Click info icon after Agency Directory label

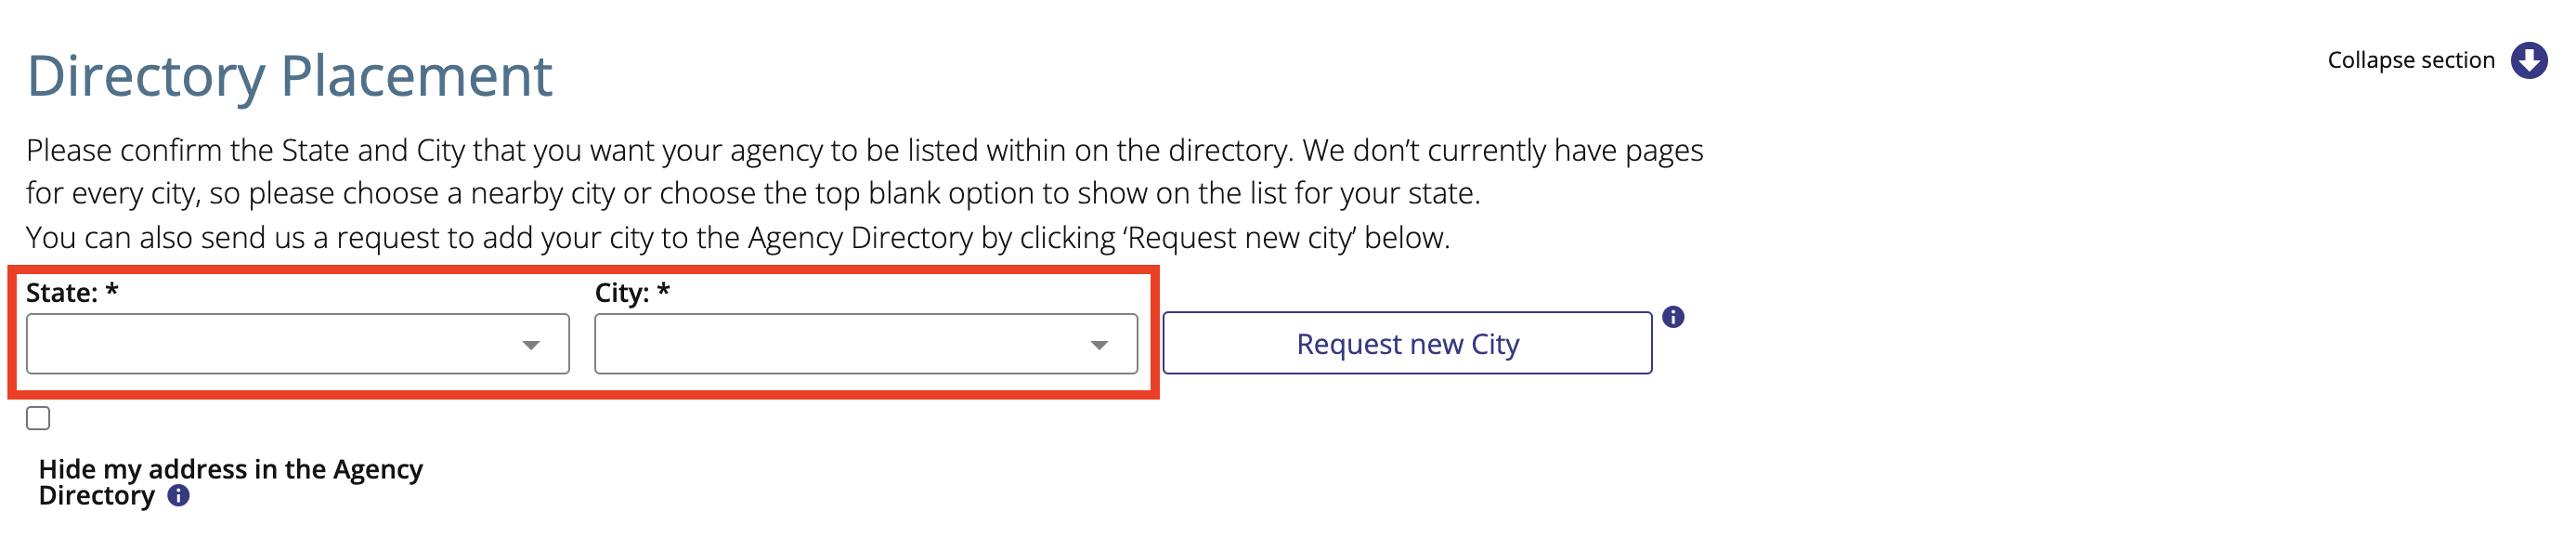(178, 496)
